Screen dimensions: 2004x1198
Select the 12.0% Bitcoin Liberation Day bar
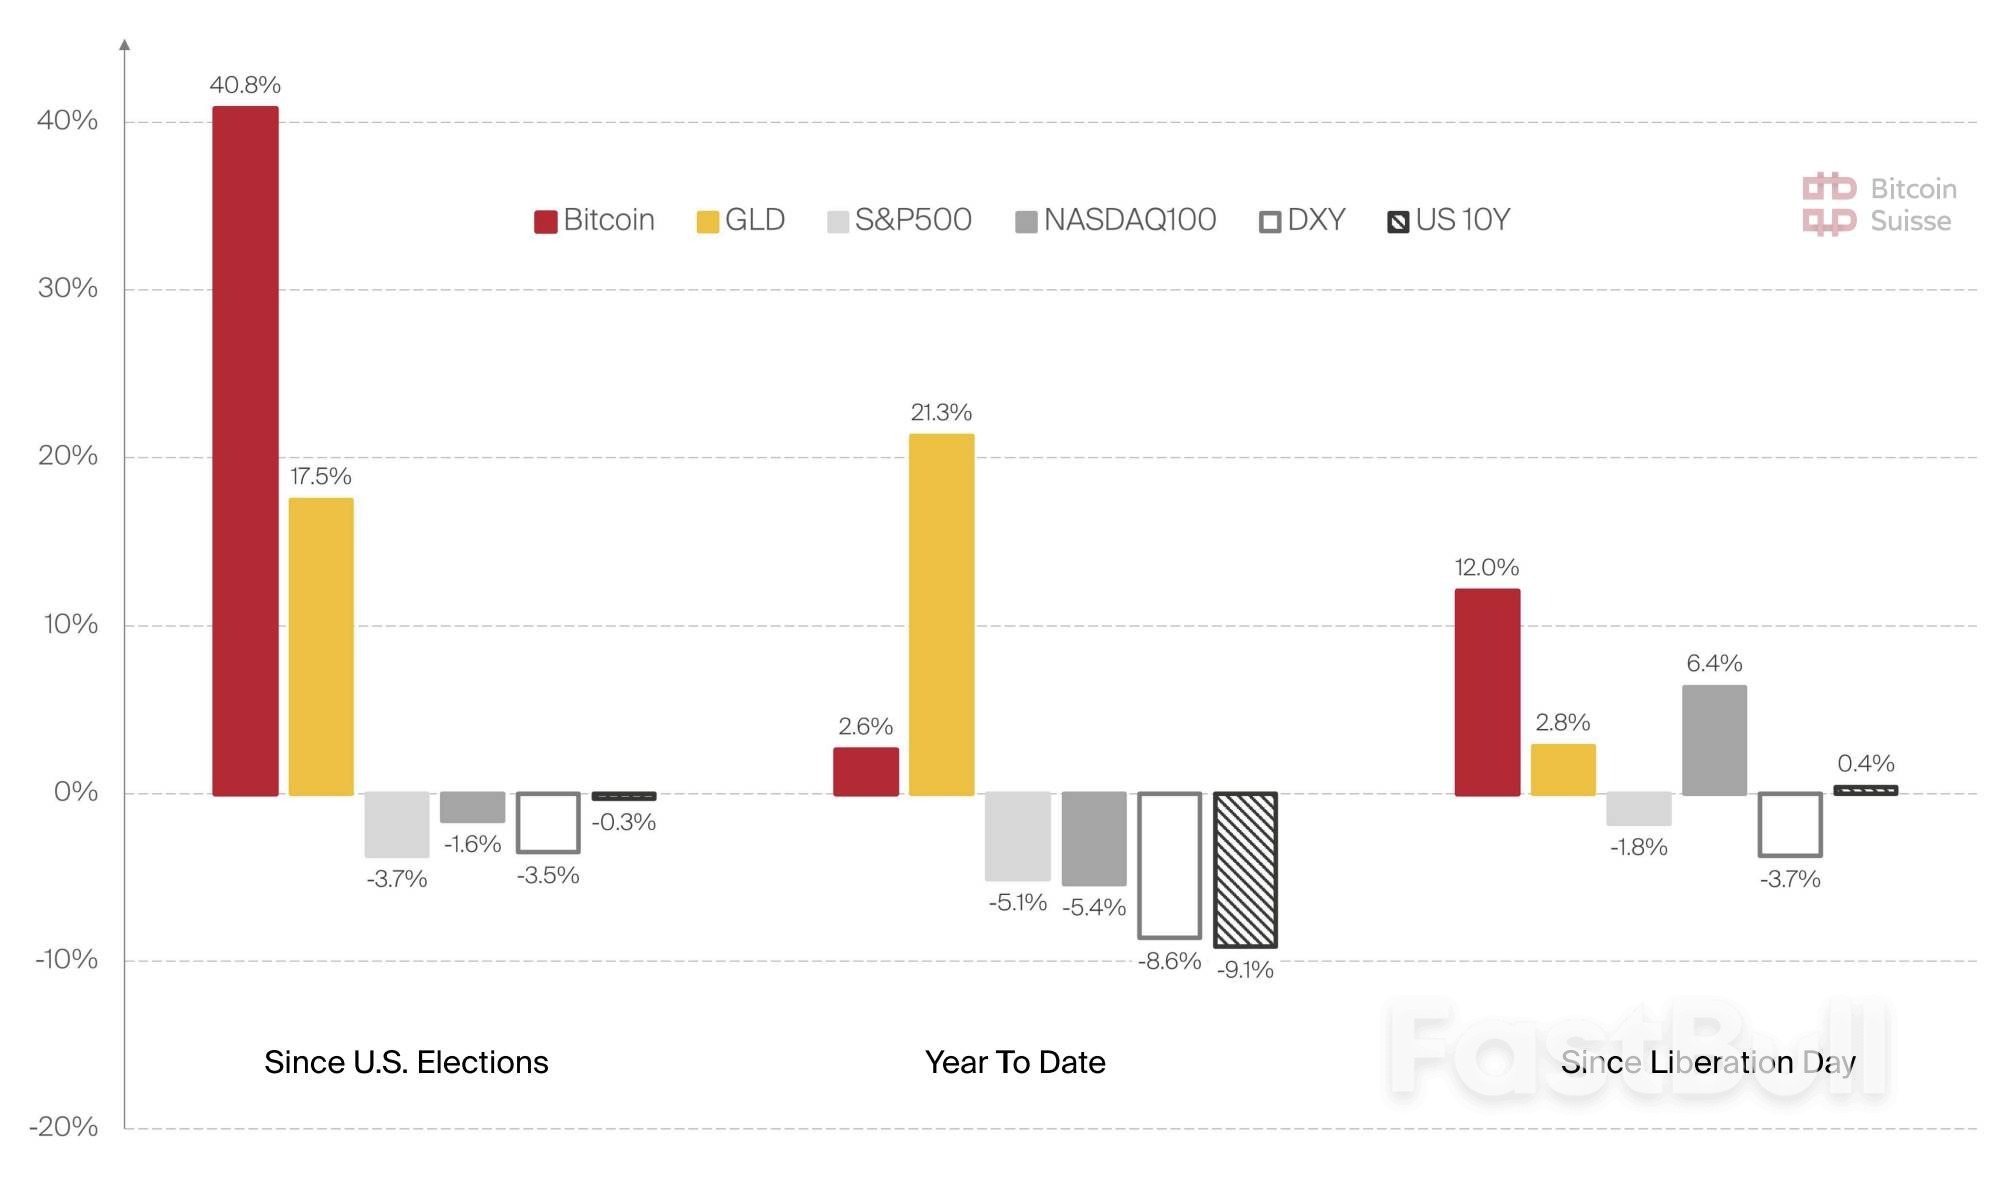click(1487, 692)
